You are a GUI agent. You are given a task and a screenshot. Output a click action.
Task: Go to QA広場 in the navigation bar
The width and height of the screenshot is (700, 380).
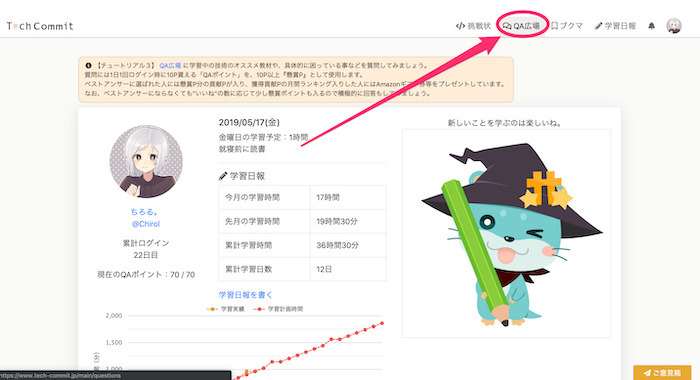(521, 26)
